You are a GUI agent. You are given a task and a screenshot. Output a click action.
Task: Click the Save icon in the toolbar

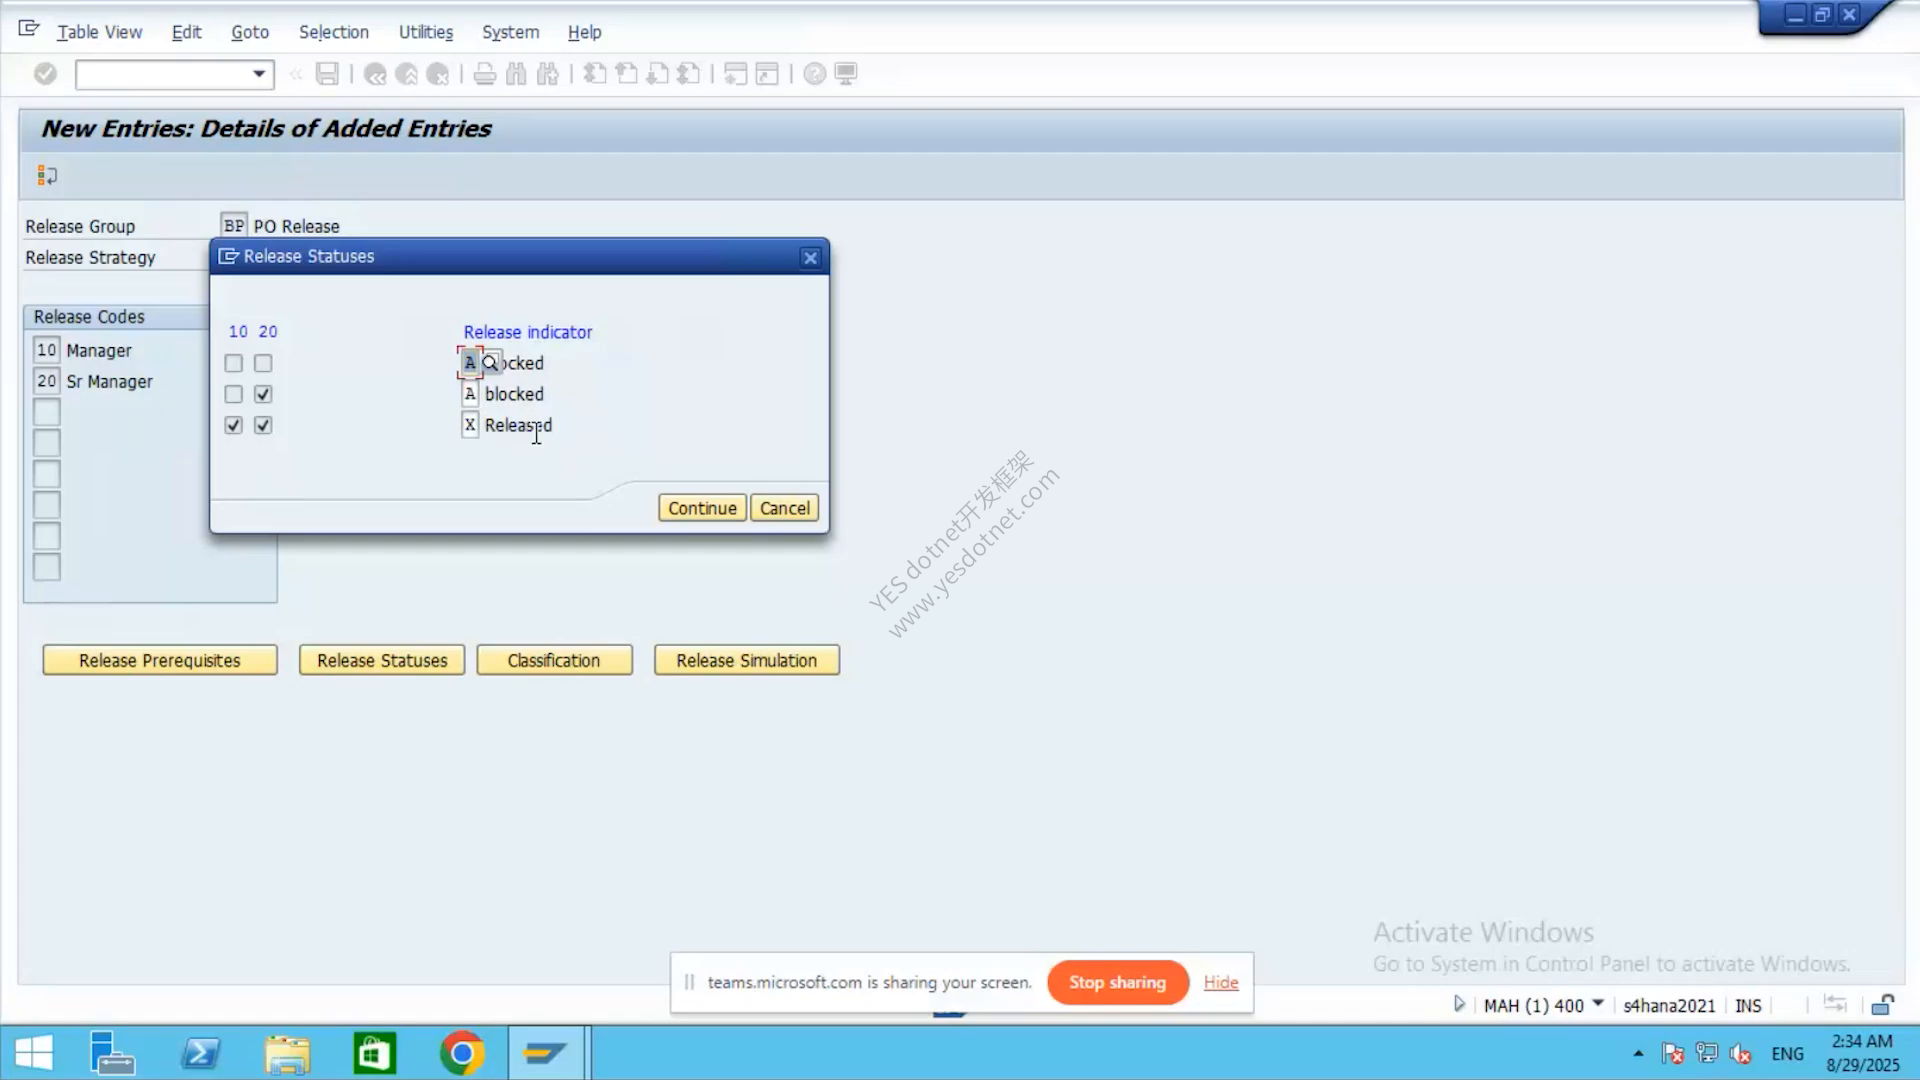click(327, 74)
